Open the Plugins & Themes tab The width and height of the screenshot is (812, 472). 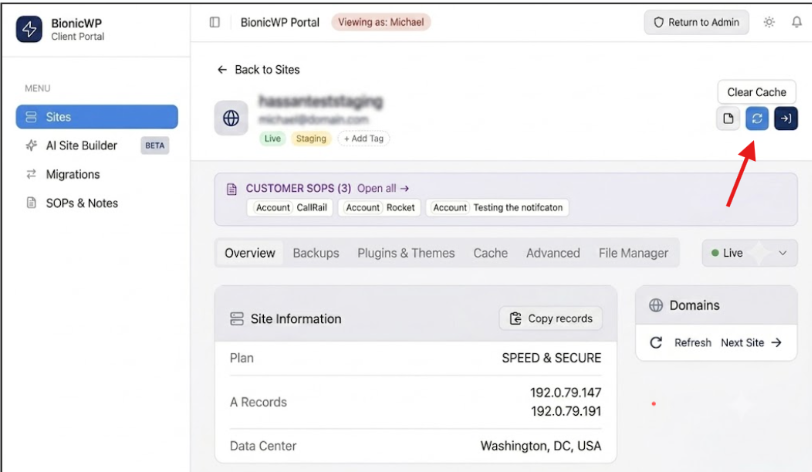(406, 253)
